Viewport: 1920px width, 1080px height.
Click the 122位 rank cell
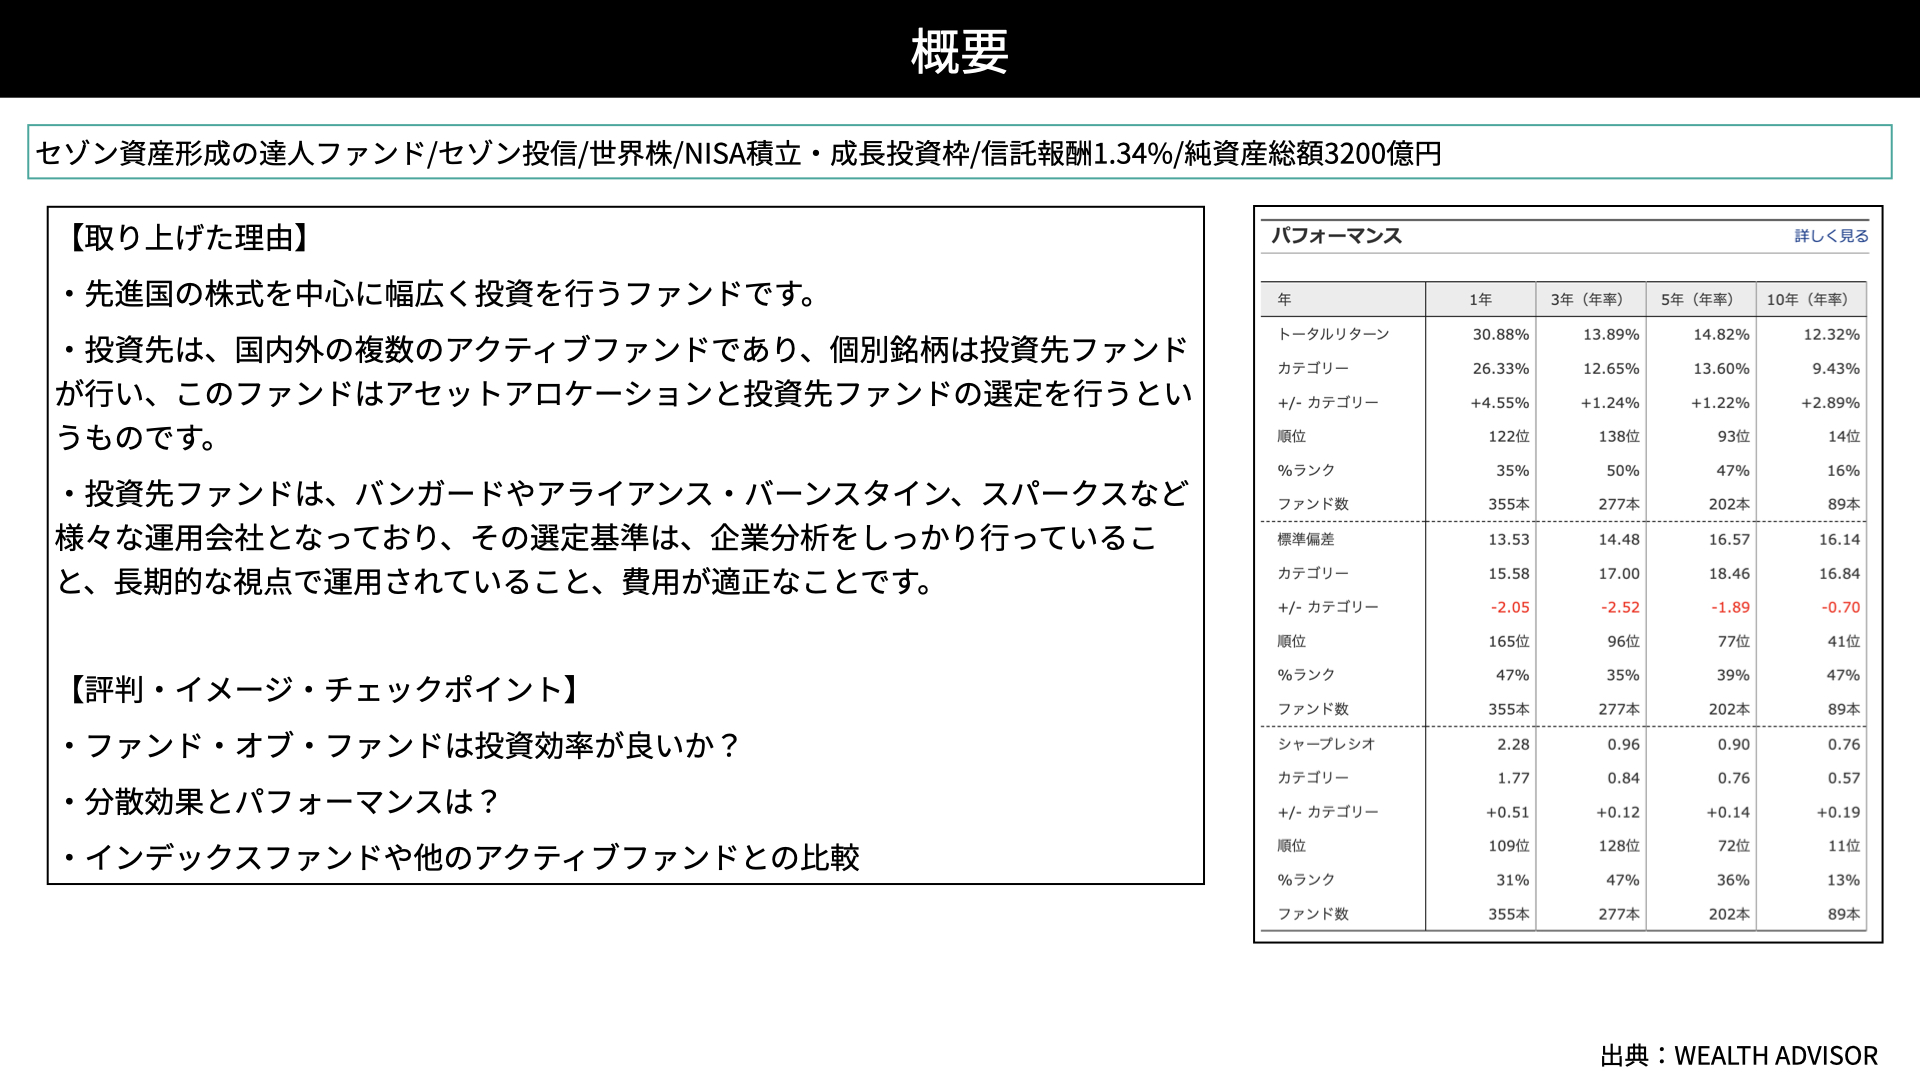click(x=1508, y=436)
